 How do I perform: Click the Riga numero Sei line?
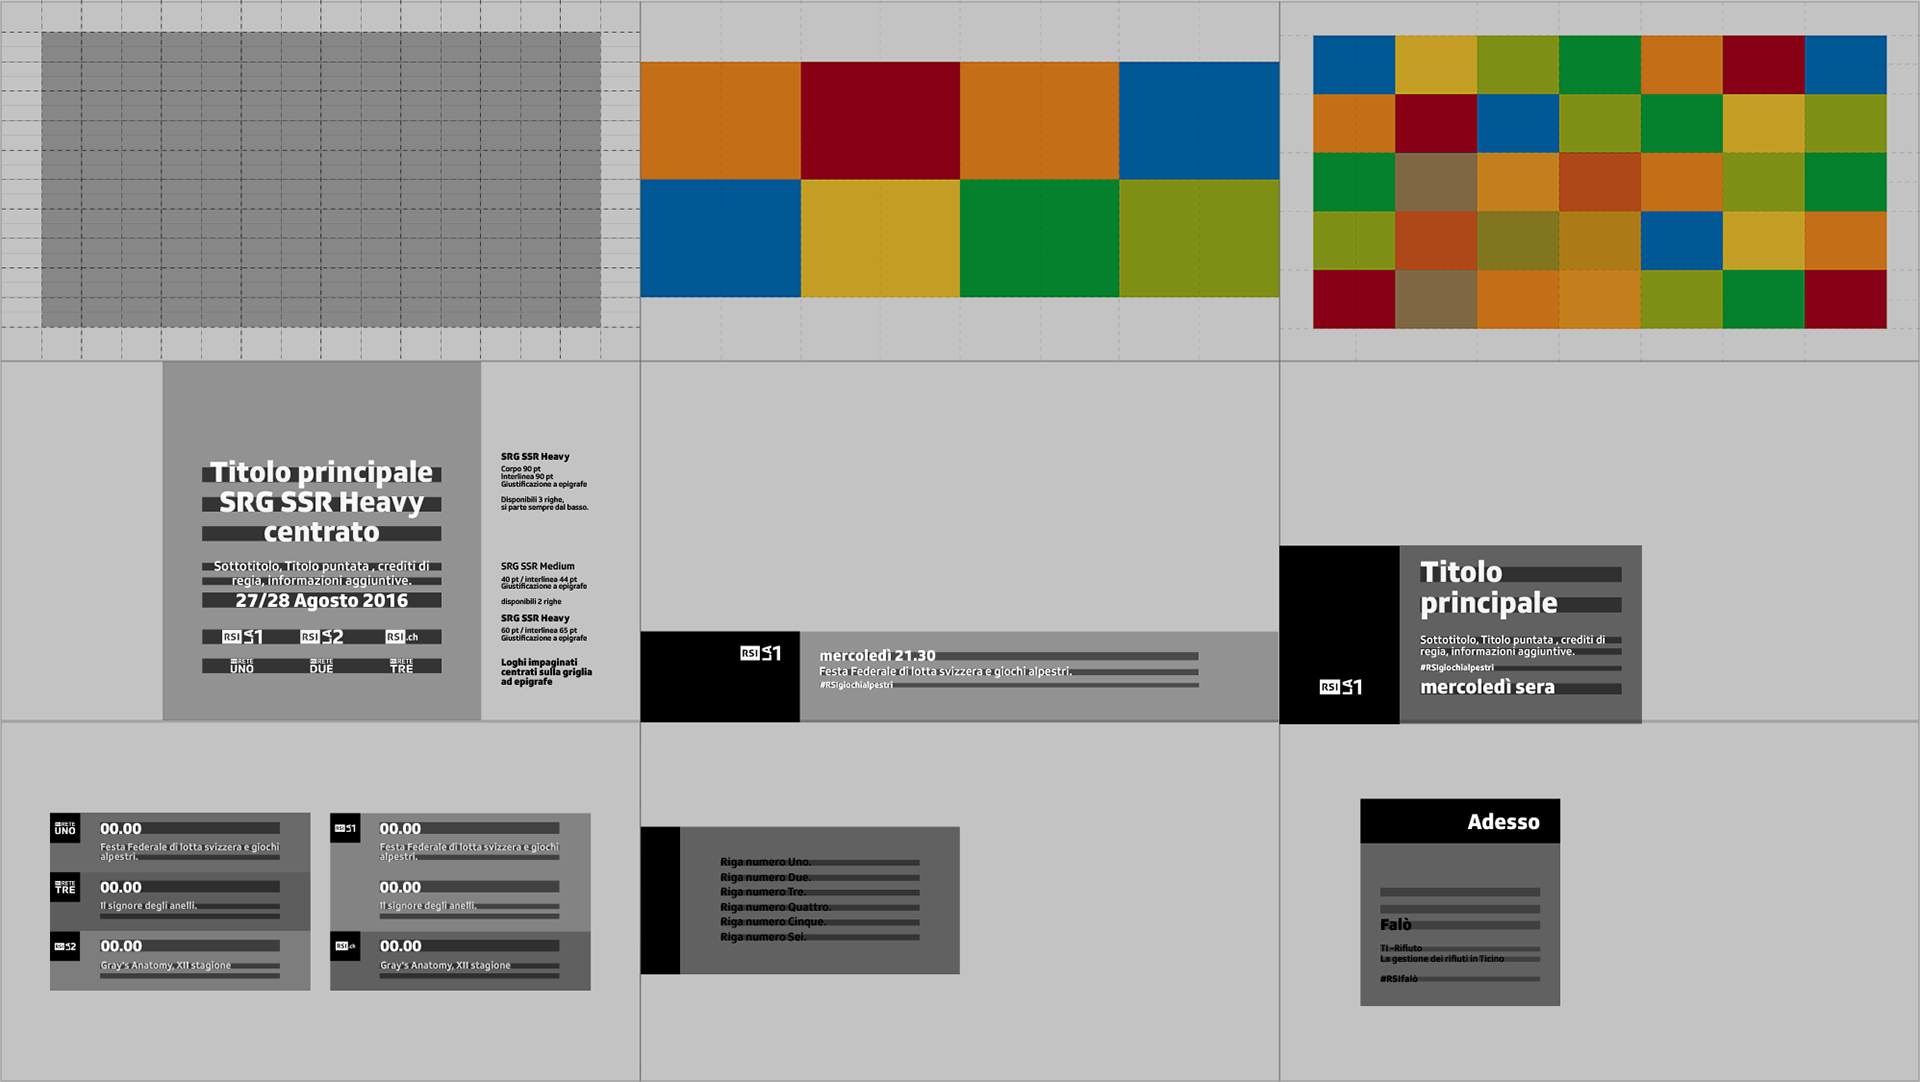(x=763, y=937)
